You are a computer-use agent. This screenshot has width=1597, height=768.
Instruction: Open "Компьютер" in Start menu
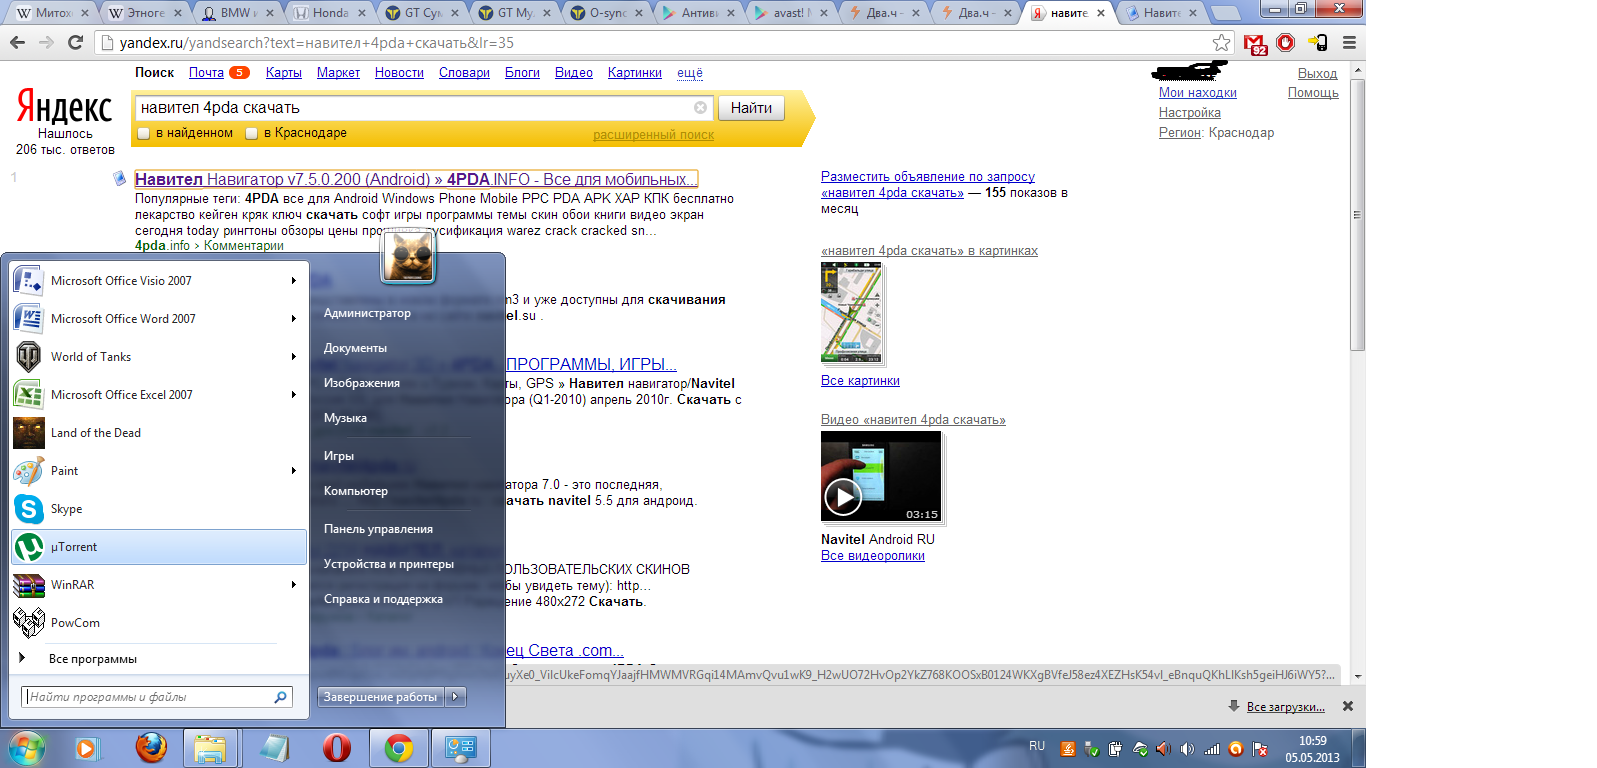point(356,491)
